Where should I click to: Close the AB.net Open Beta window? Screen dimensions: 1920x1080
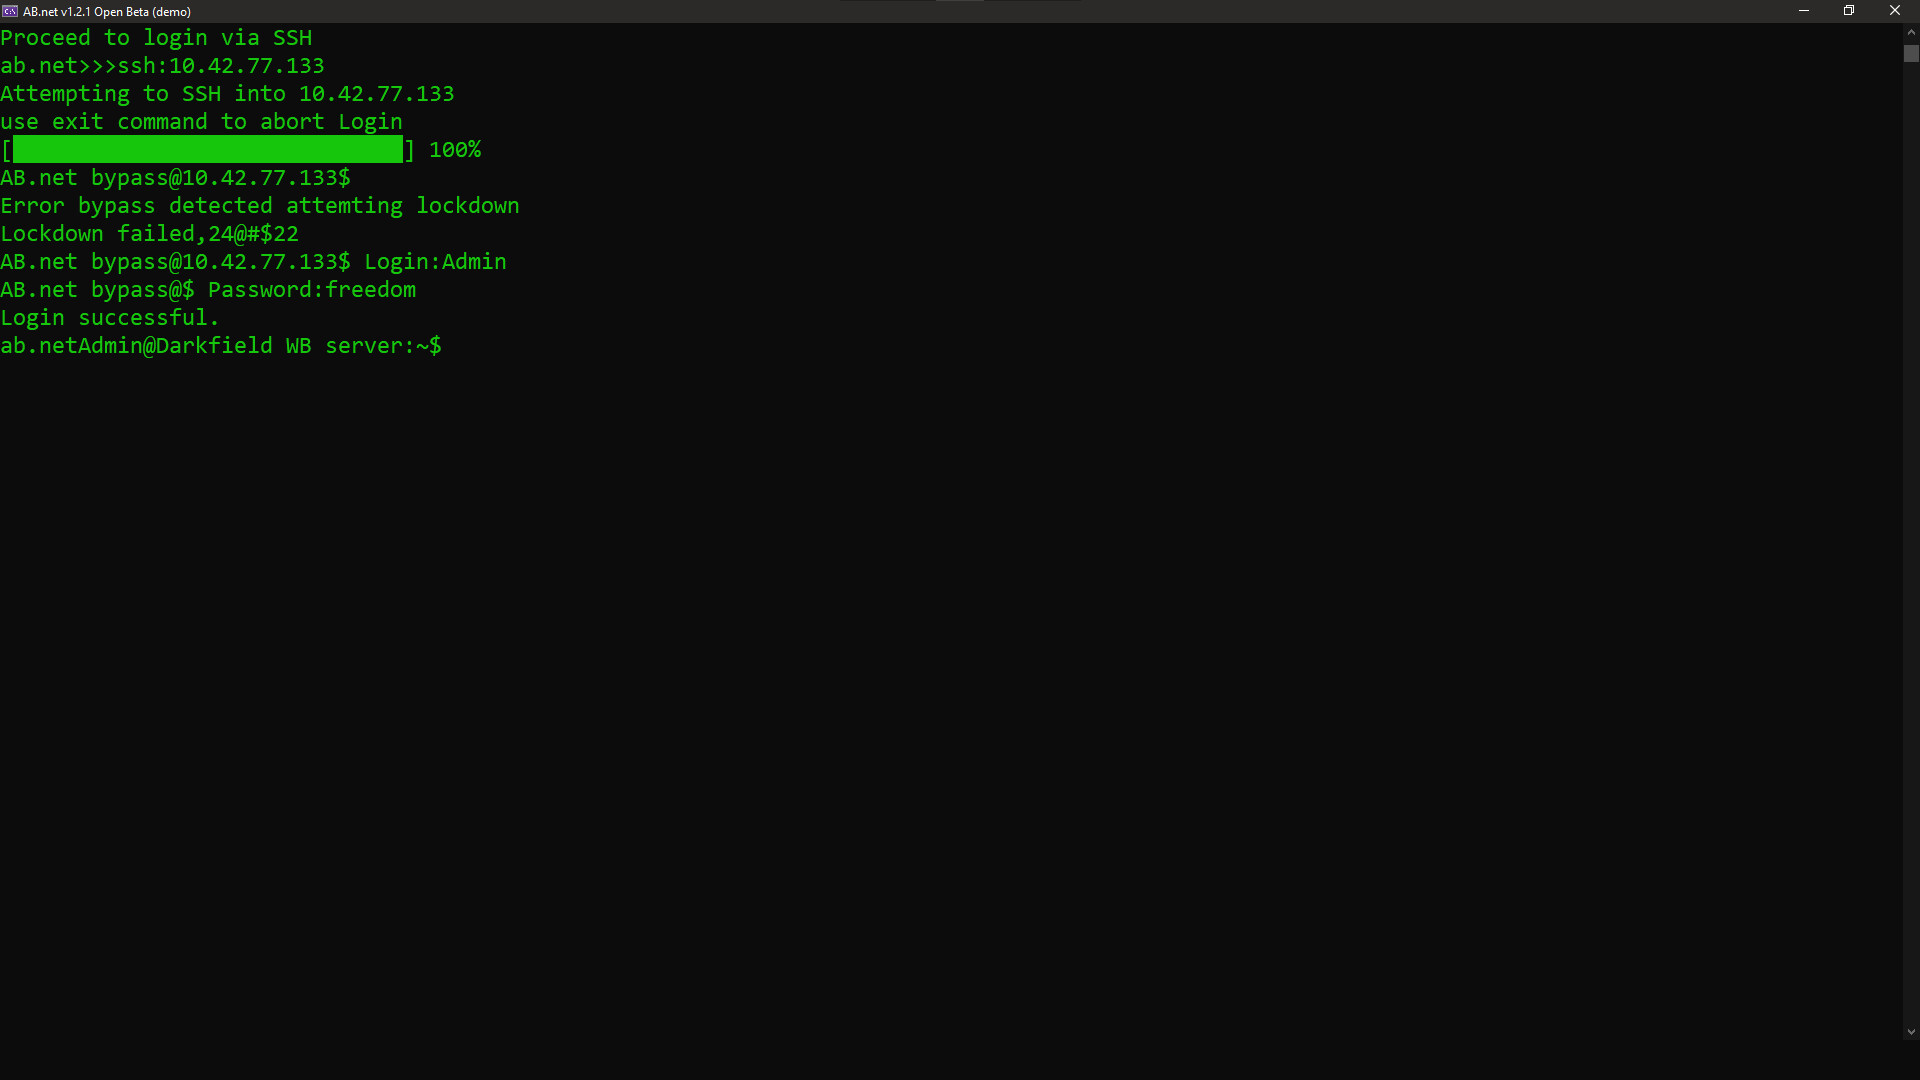pos(1894,11)
